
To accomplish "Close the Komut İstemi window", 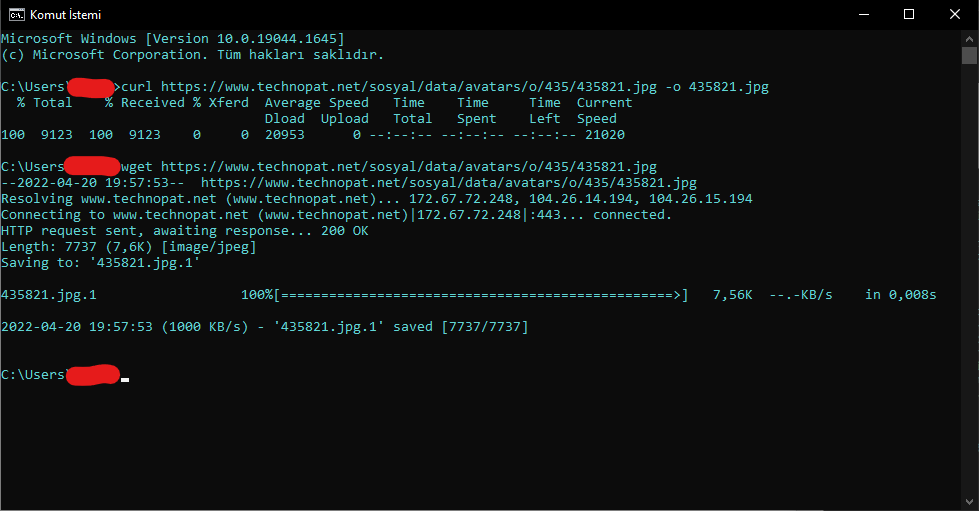I will [955, 15].
